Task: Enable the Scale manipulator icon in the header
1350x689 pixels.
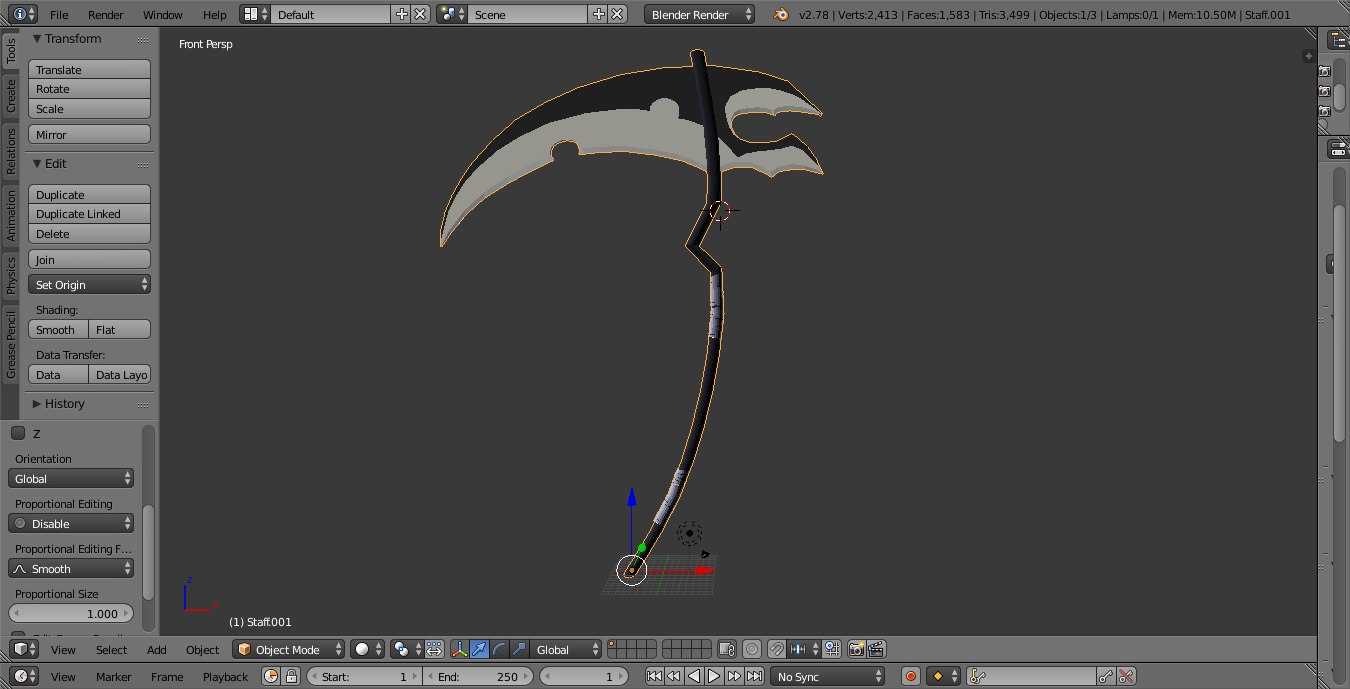Action: [x=522, y=648]
